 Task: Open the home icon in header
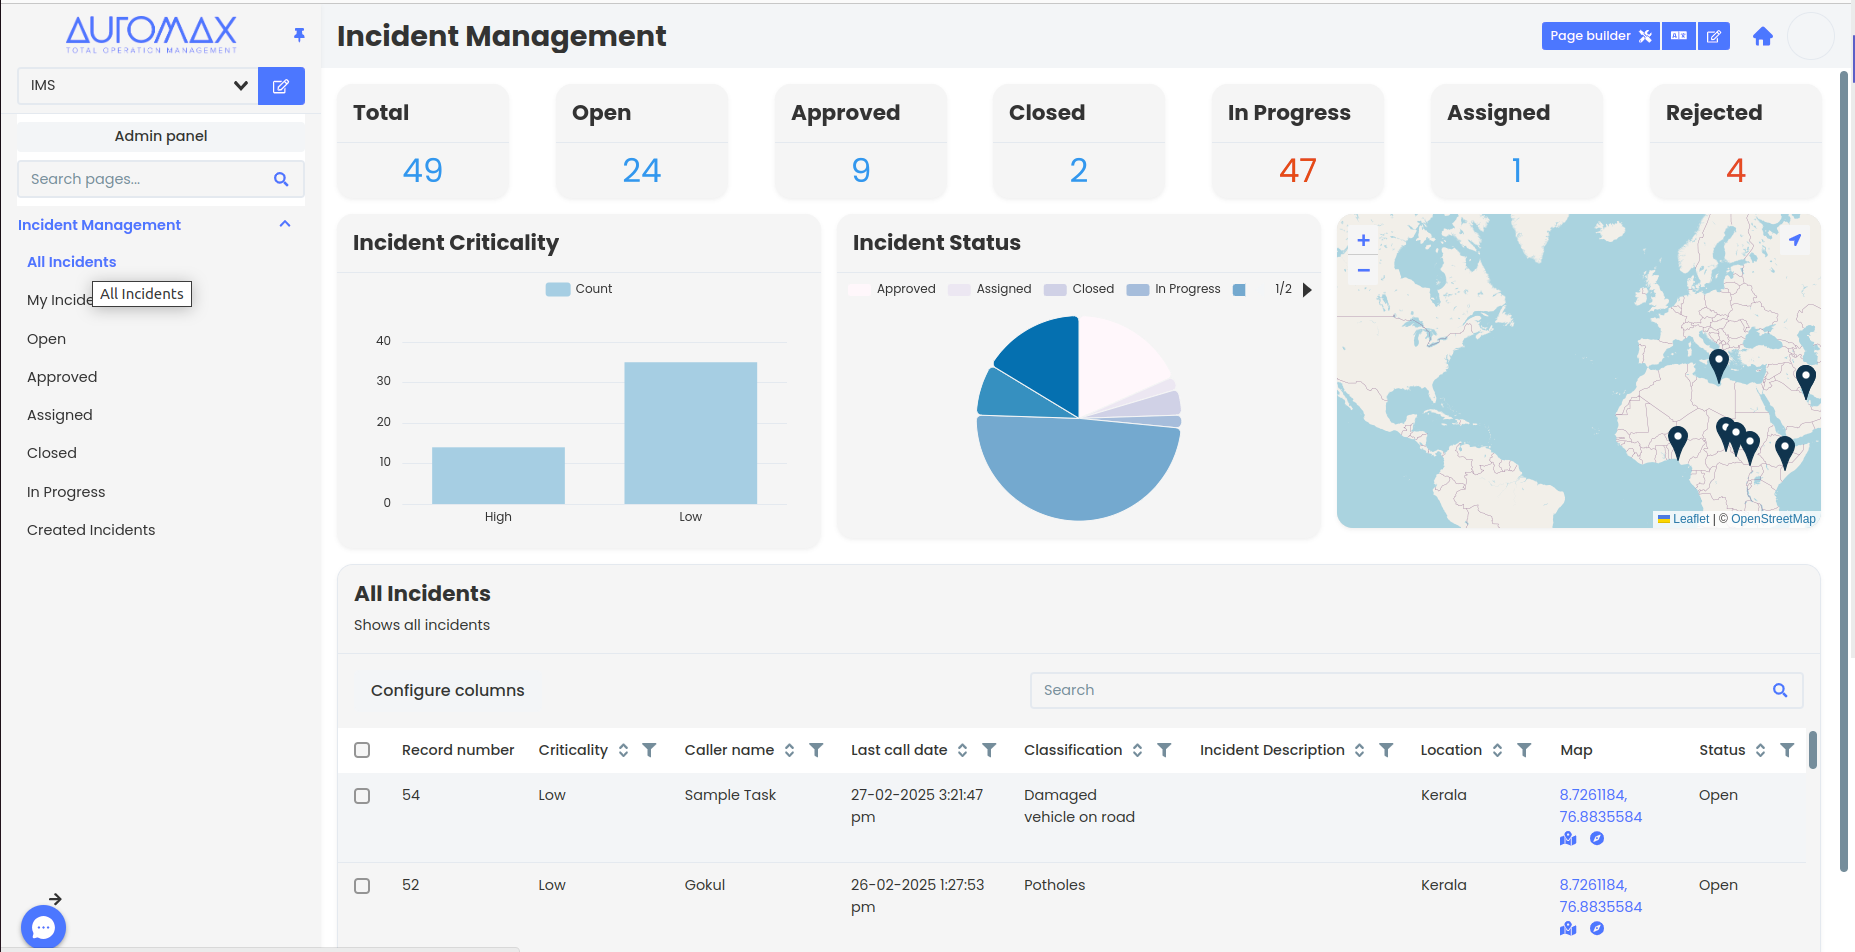[1762, 36]
